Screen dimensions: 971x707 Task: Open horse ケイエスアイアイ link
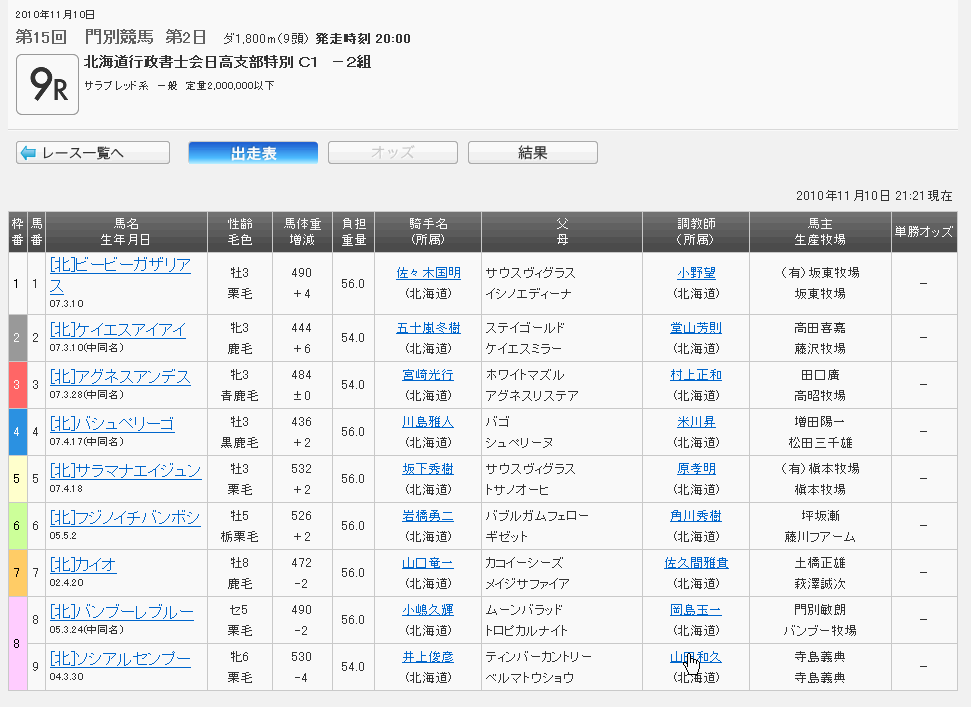tap(117, 329)
